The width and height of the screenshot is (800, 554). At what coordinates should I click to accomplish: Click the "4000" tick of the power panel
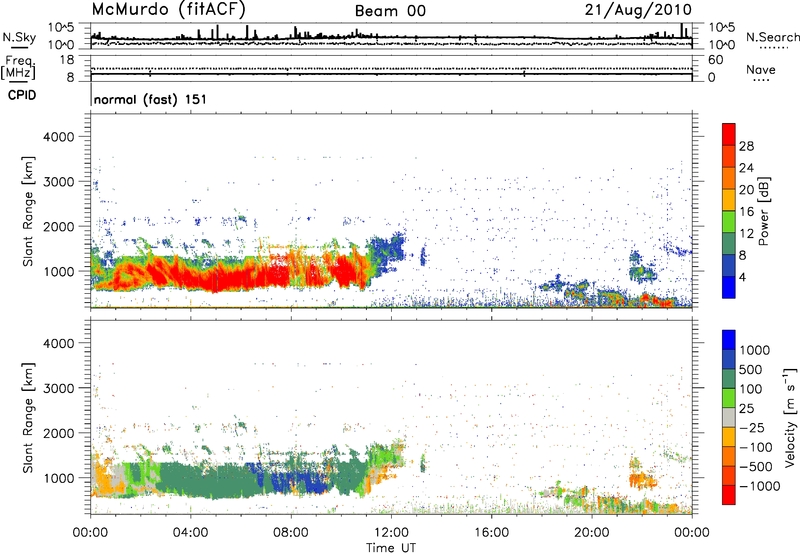click(58, 137)
